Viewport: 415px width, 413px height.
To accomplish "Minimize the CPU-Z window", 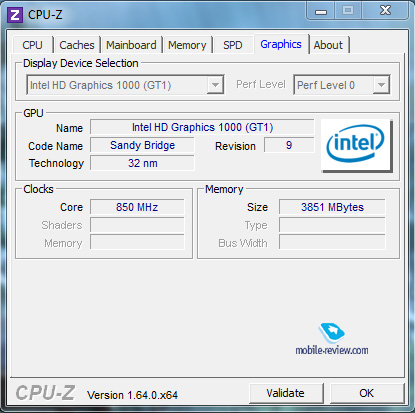I will [x=321, y=12].
